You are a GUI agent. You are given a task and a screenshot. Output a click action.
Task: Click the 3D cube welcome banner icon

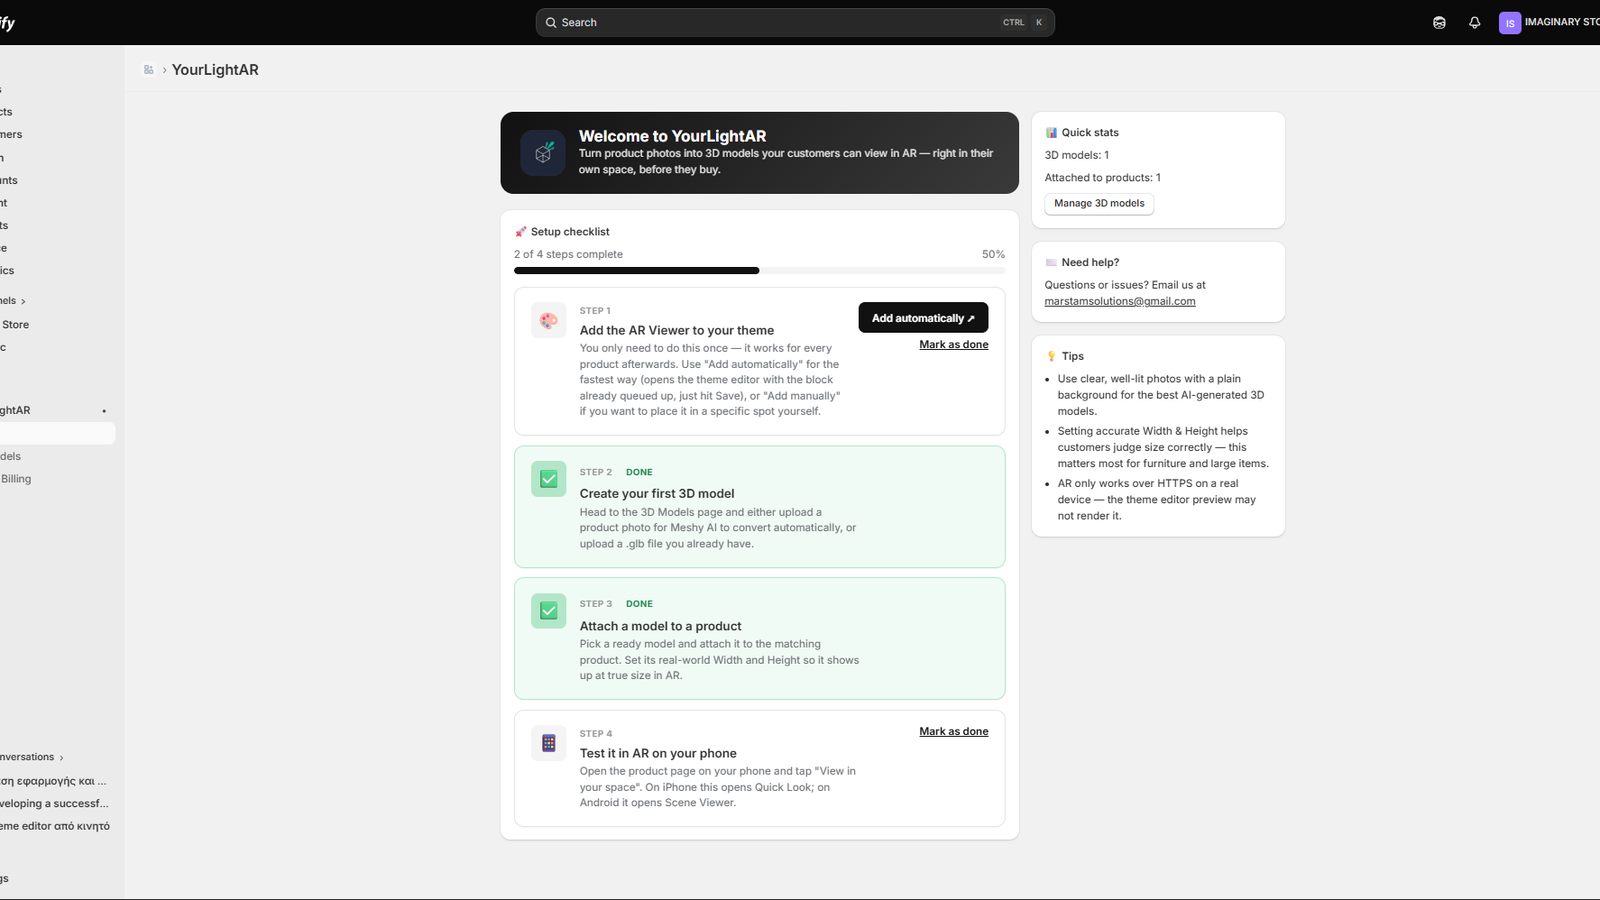click(543, 153)
